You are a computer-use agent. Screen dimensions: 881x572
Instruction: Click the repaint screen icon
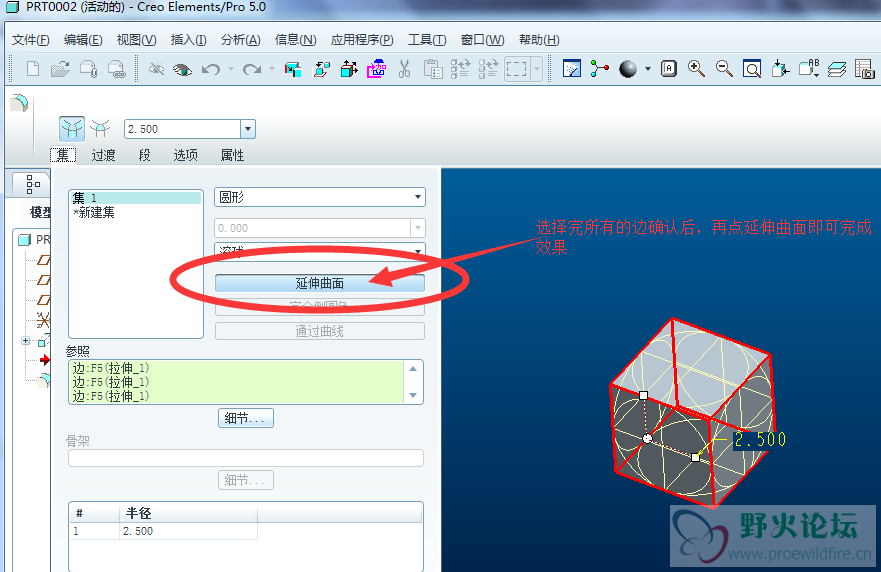click(x=571, y=69)
